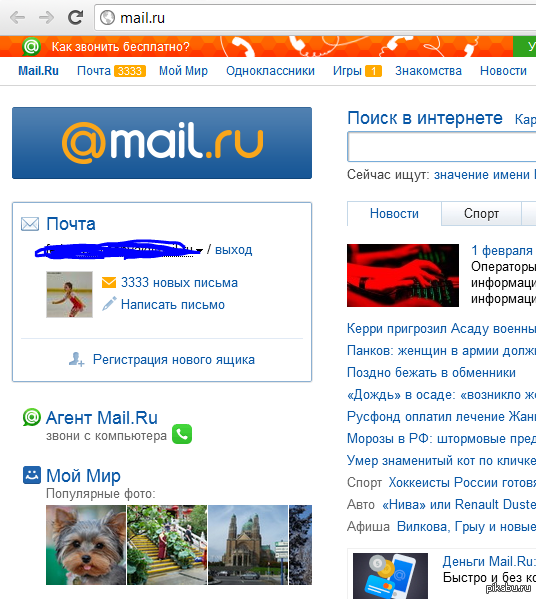Open Знакомства in the top navigation
This screenshot has height=599, width=536.
pos(428,71)
